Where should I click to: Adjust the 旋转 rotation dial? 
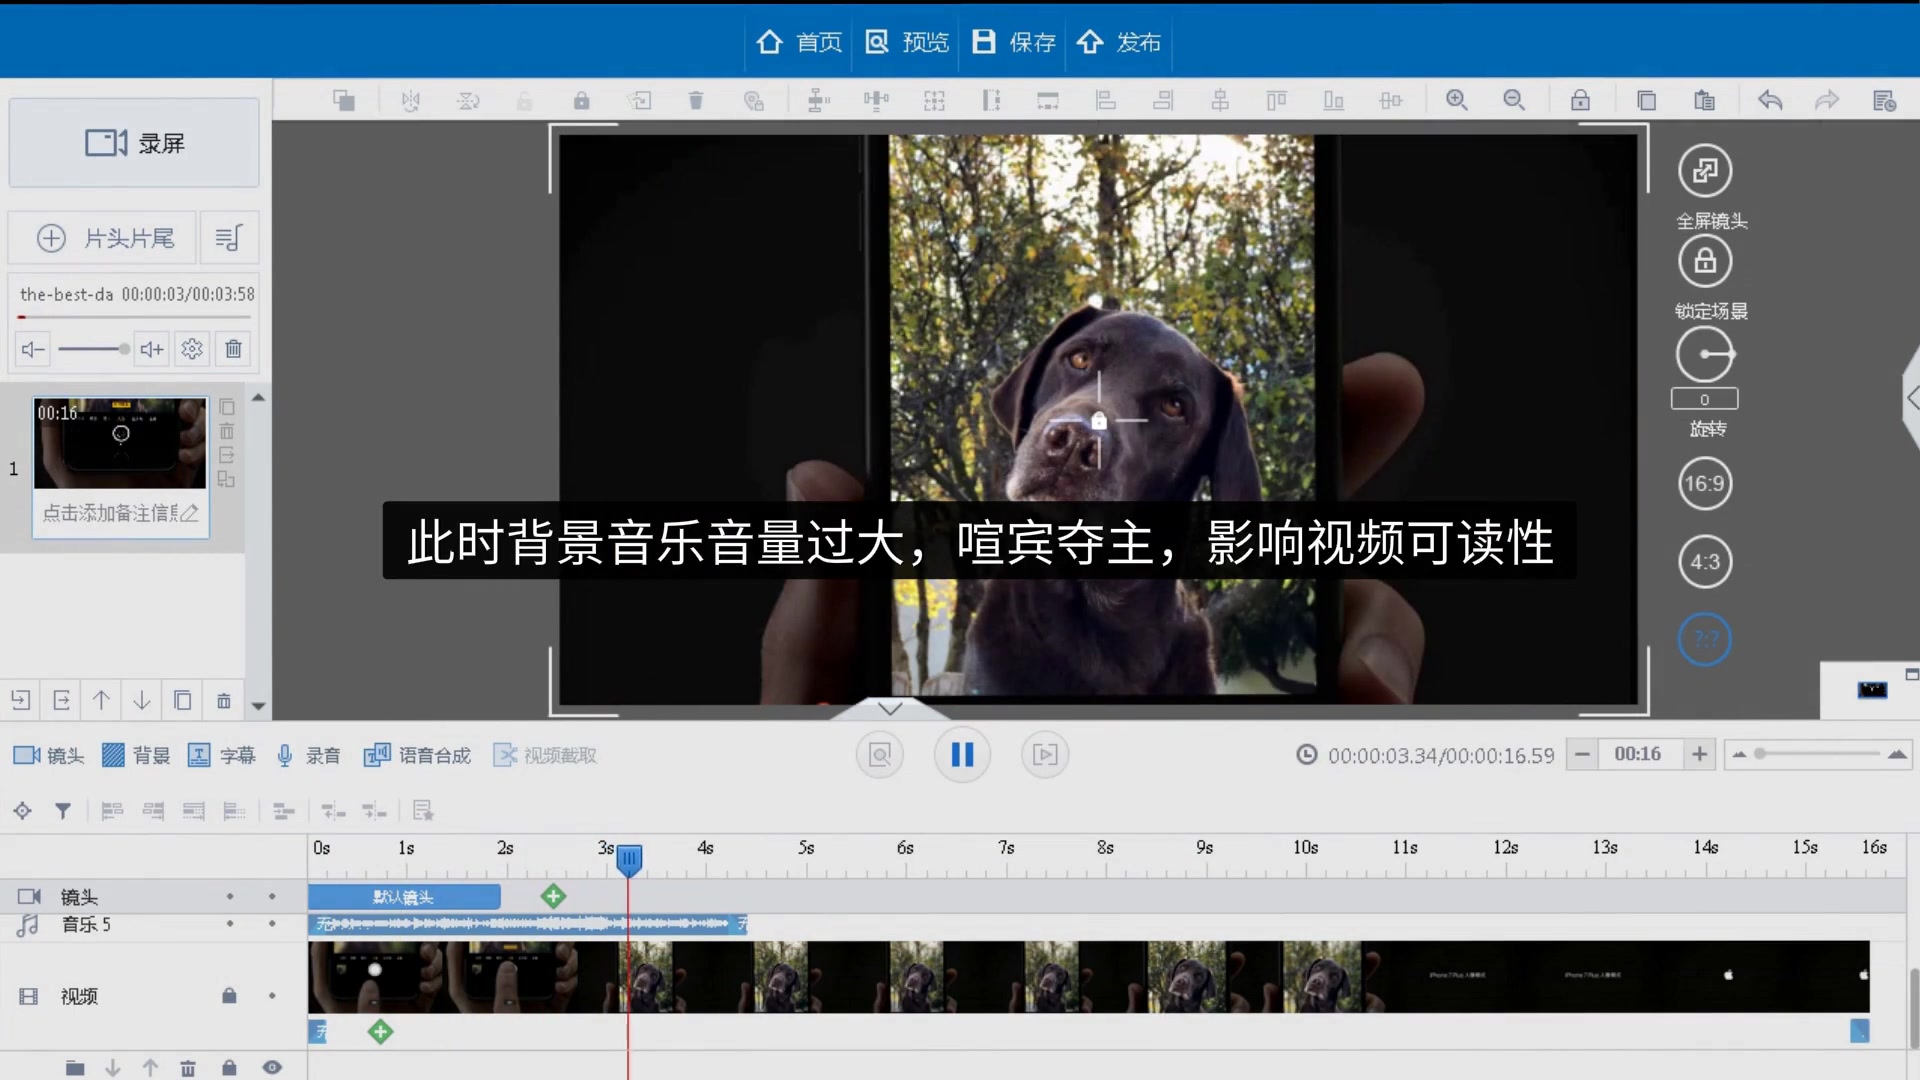click(x=1705, y=354)
